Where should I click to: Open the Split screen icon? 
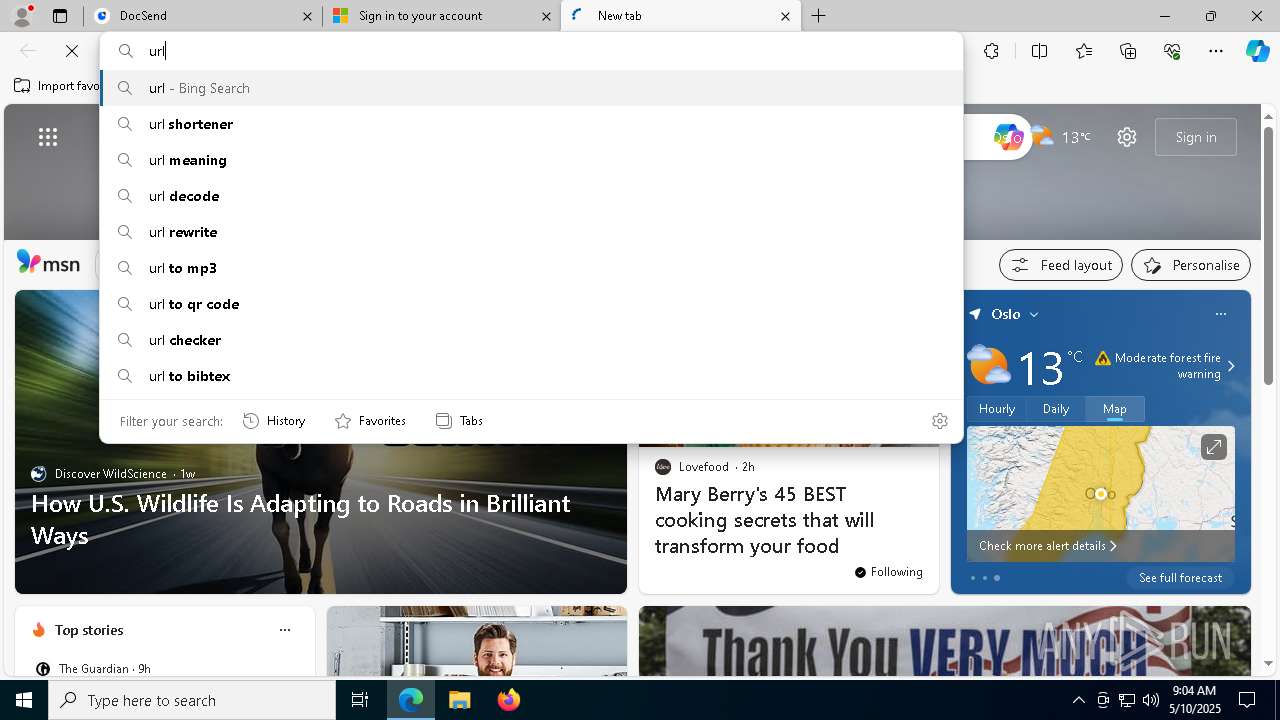pyautogui.click(x=1039, y=51)
